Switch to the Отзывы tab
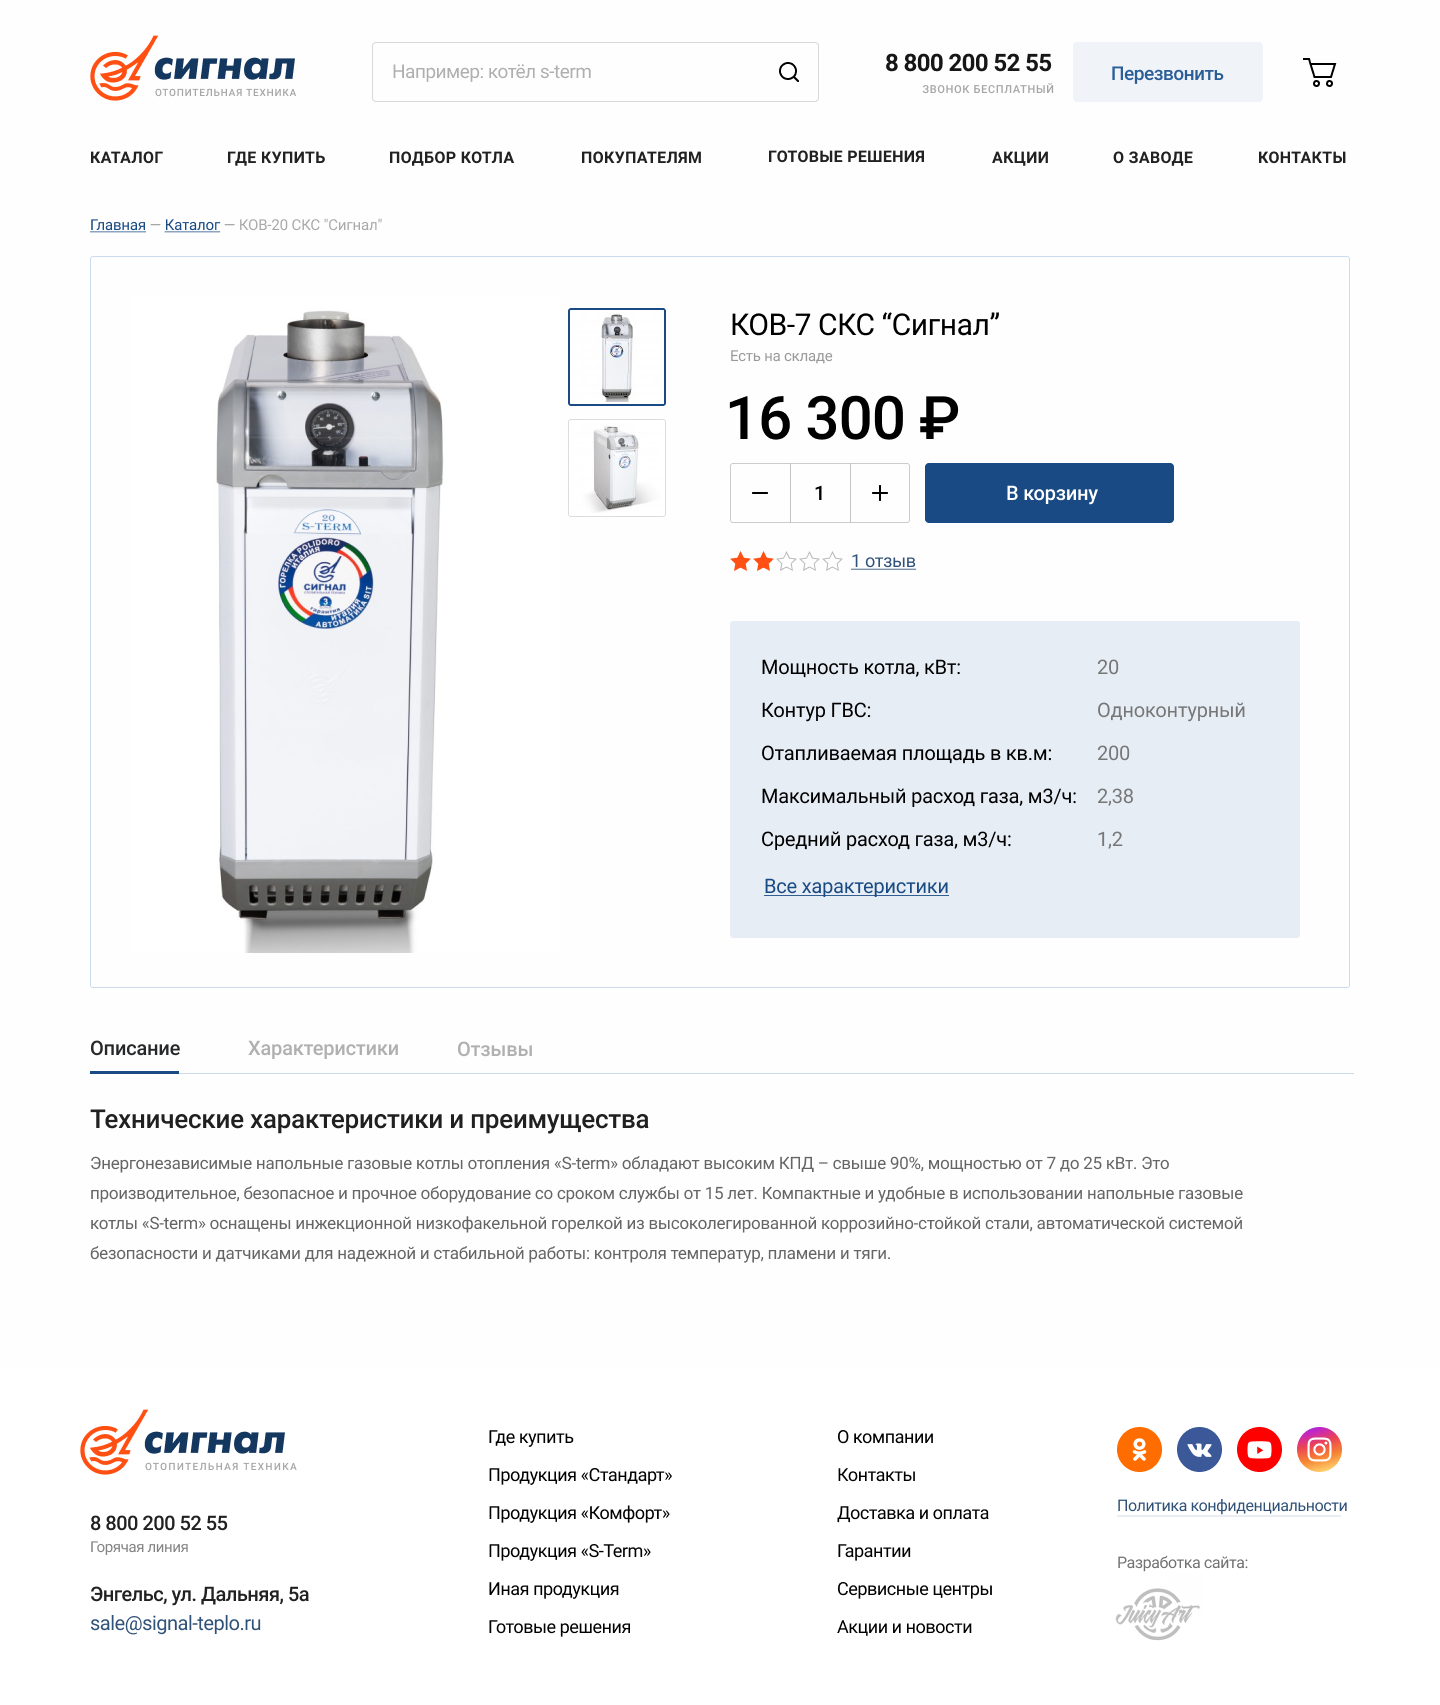1440x1705 pixels. coord(495,1050)
